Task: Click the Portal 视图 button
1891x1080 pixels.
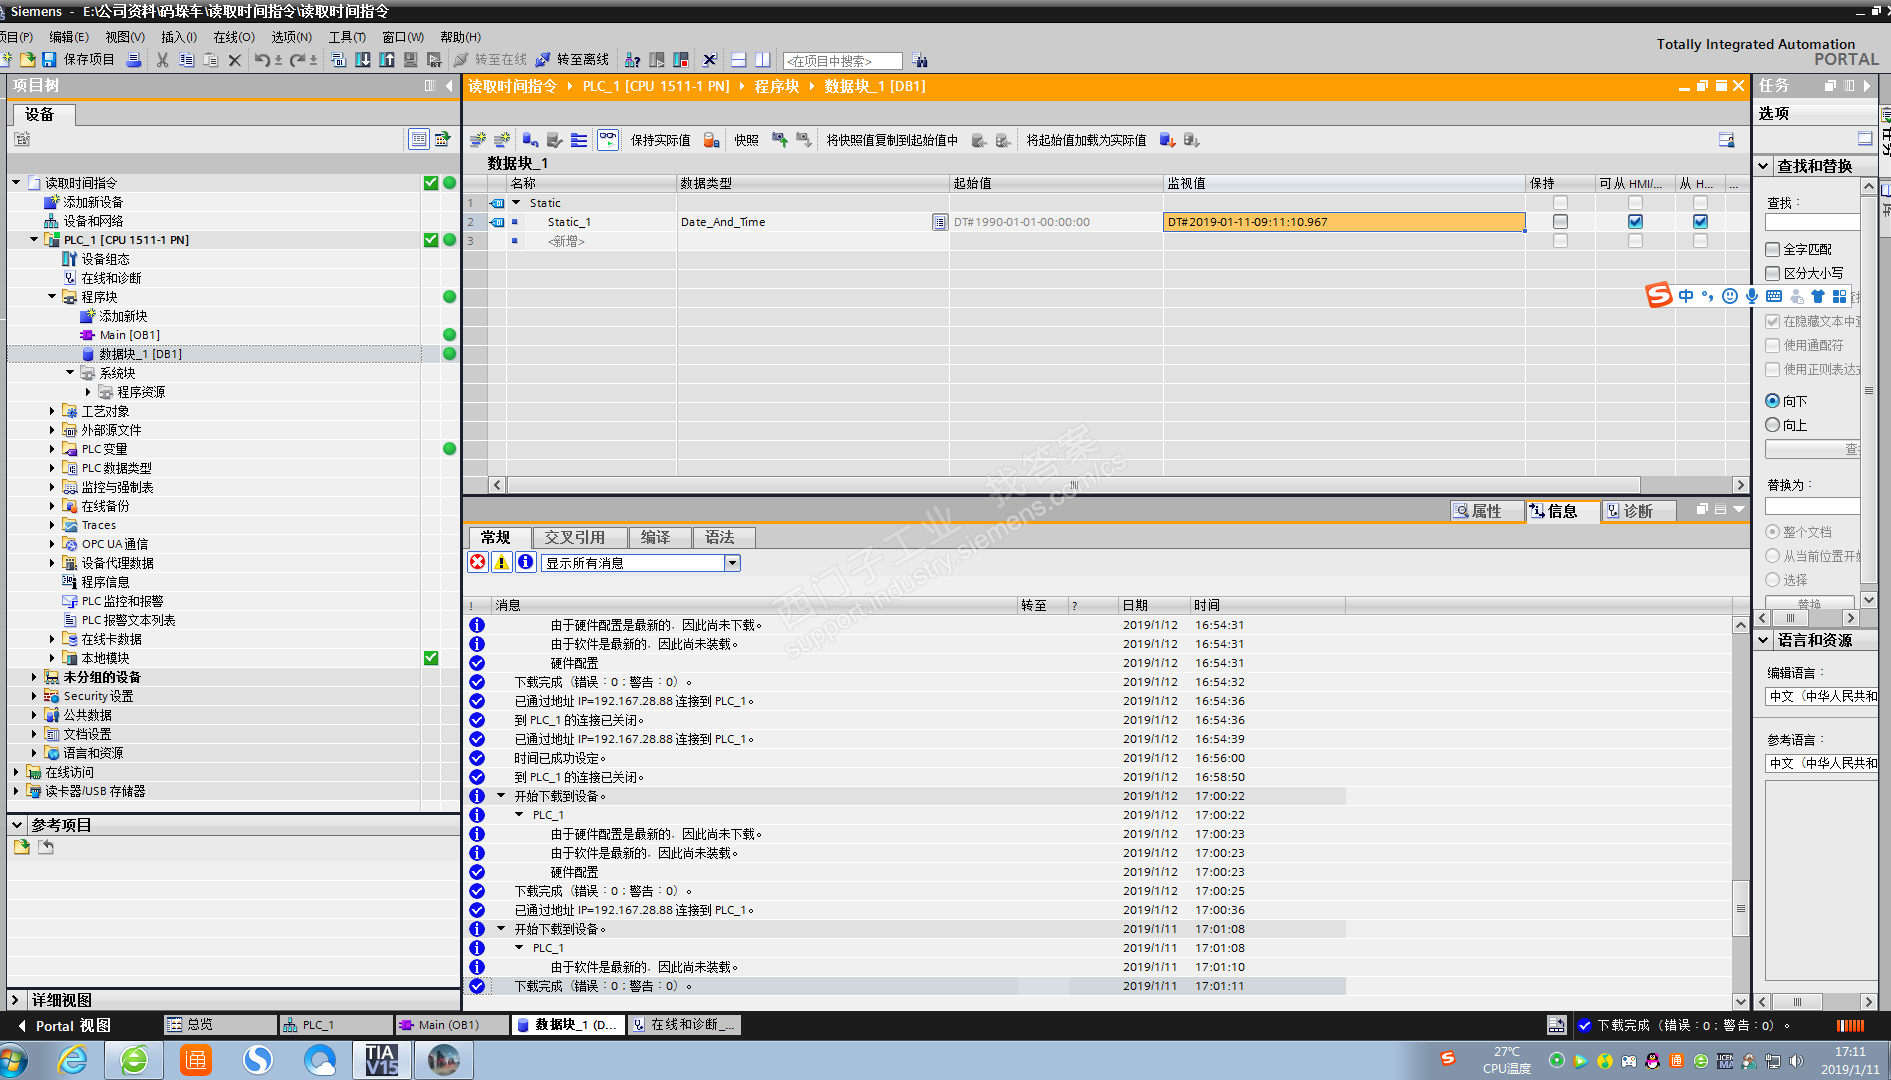Action: coord(64,1025)
